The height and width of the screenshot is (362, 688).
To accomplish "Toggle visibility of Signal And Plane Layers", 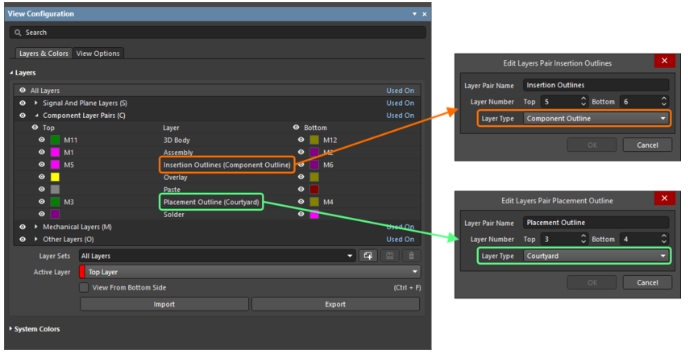I will (x=22, y=103).
